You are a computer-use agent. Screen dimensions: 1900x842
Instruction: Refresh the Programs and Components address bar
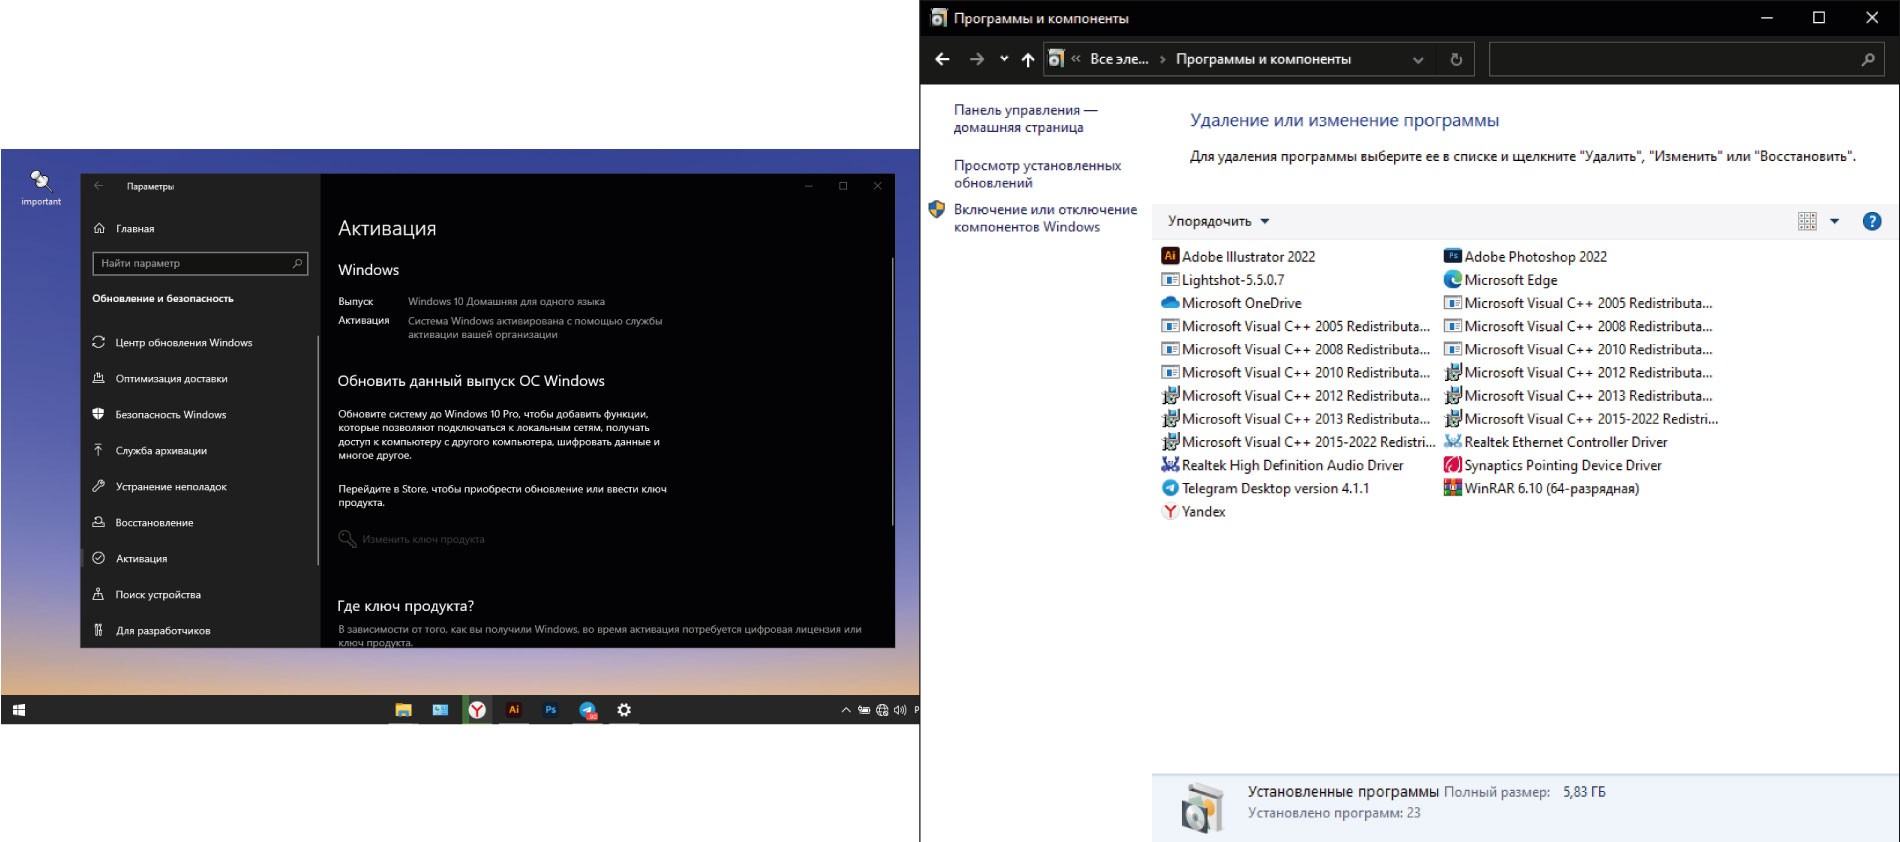(x=1456, y=59)
